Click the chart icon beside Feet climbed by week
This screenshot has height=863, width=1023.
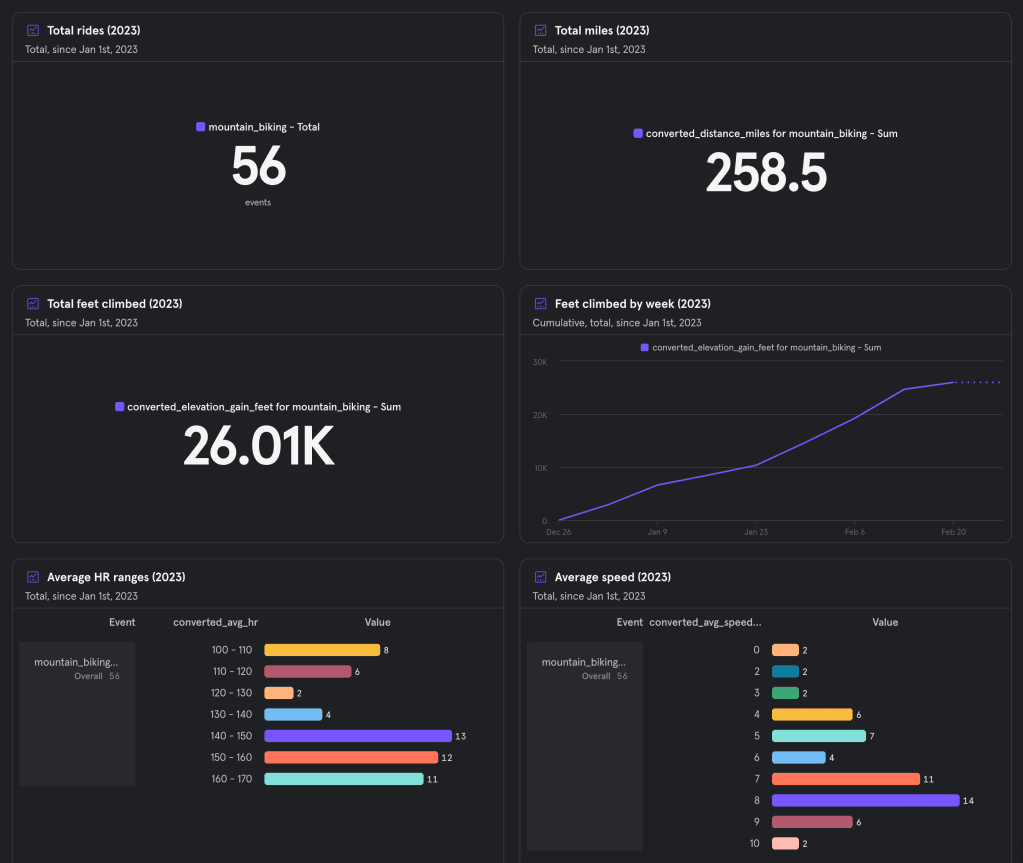541,304
